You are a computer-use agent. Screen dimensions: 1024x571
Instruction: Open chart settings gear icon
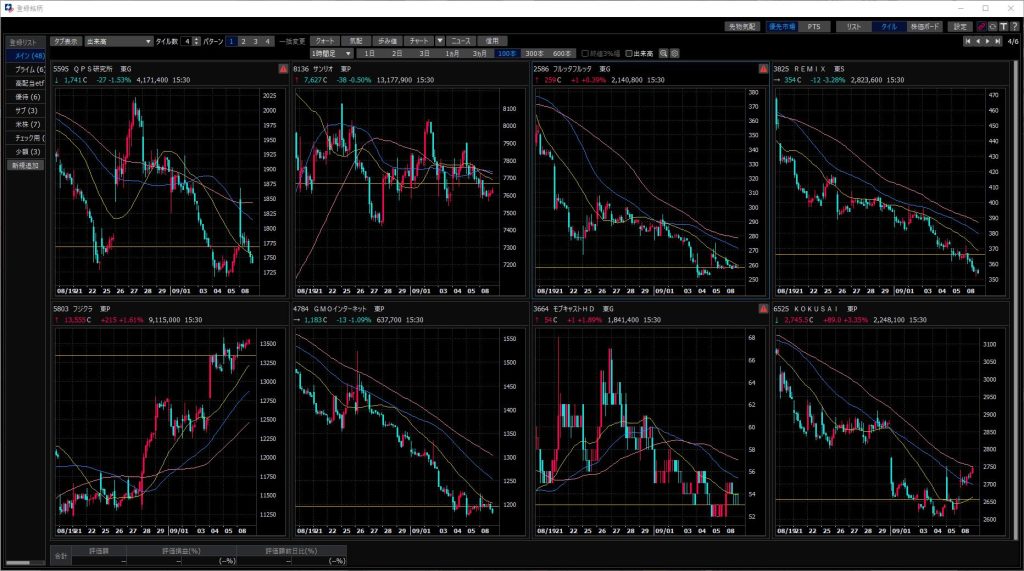tap(675, 52)
